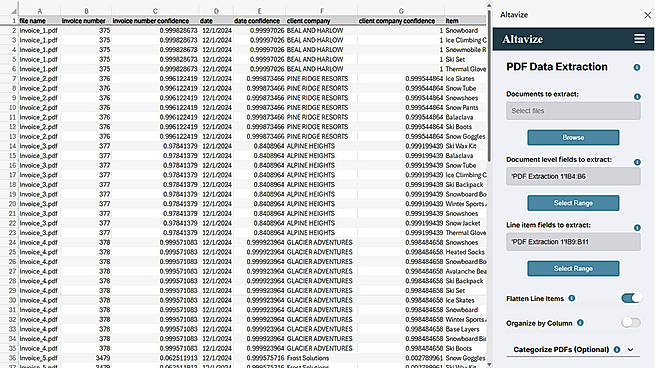Click the info icon for Document level fields
Viewport: 655px width, 368px height.
[x=637, y=162]
